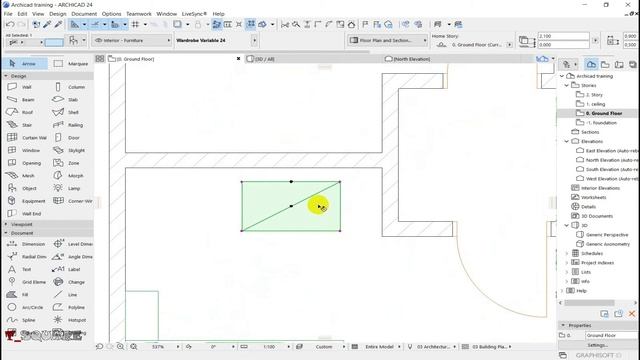Switch to the 3D / All tab
This screenshot has height=360, width=640.
tap(265, 59)
